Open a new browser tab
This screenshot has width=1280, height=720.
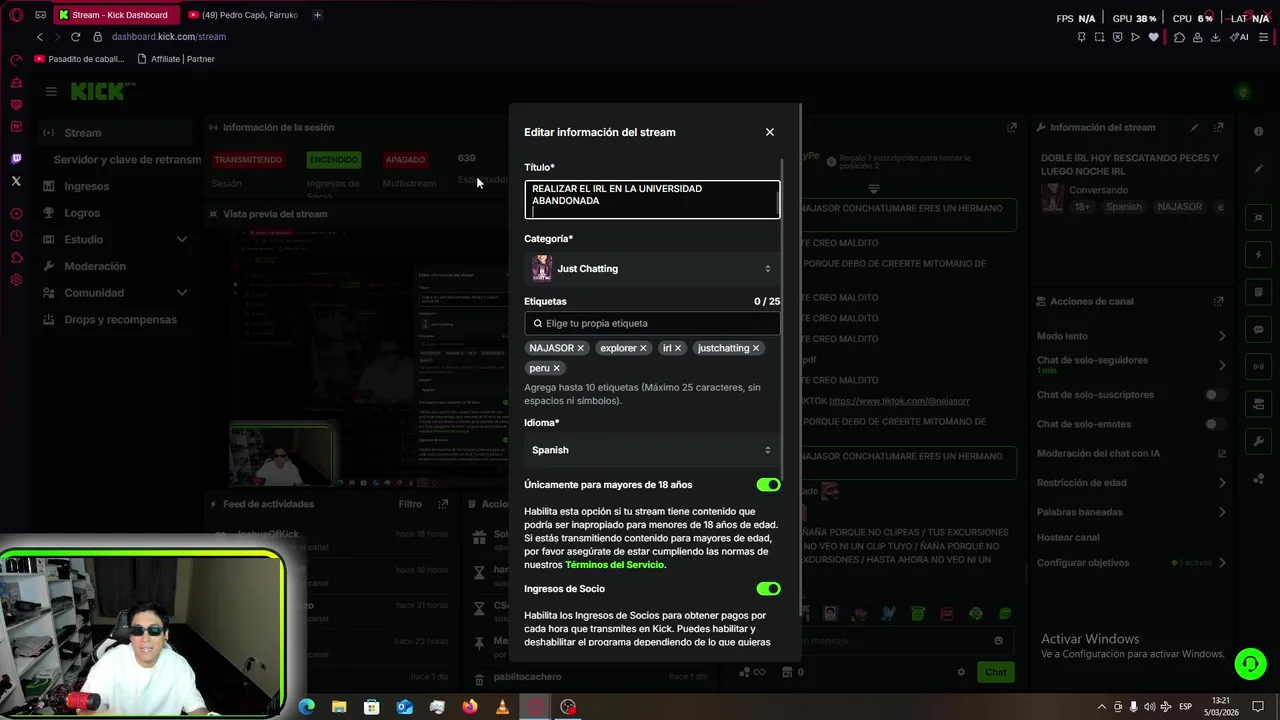click(x=317, y=15)
